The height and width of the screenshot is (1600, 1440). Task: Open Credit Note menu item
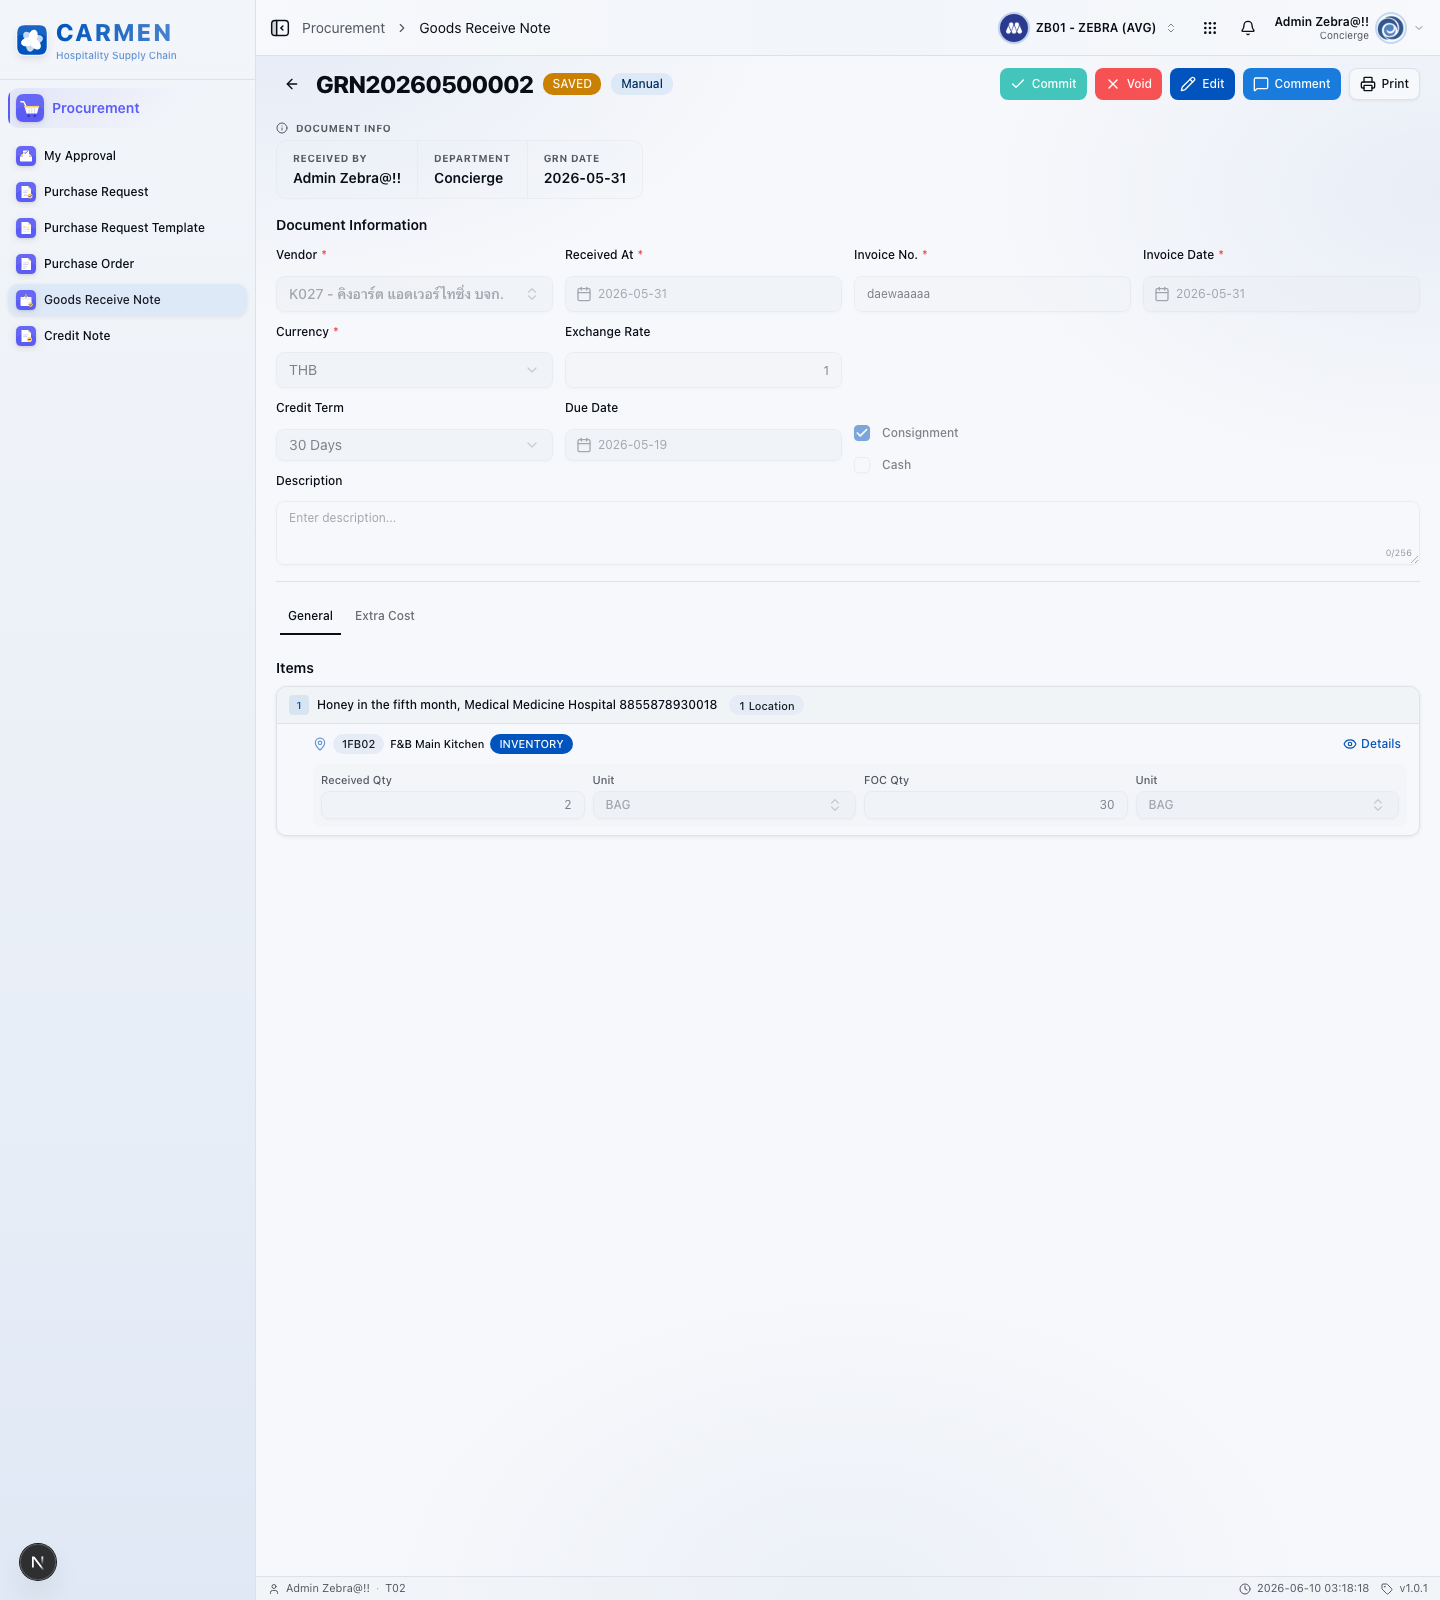[x=127, y=336]
